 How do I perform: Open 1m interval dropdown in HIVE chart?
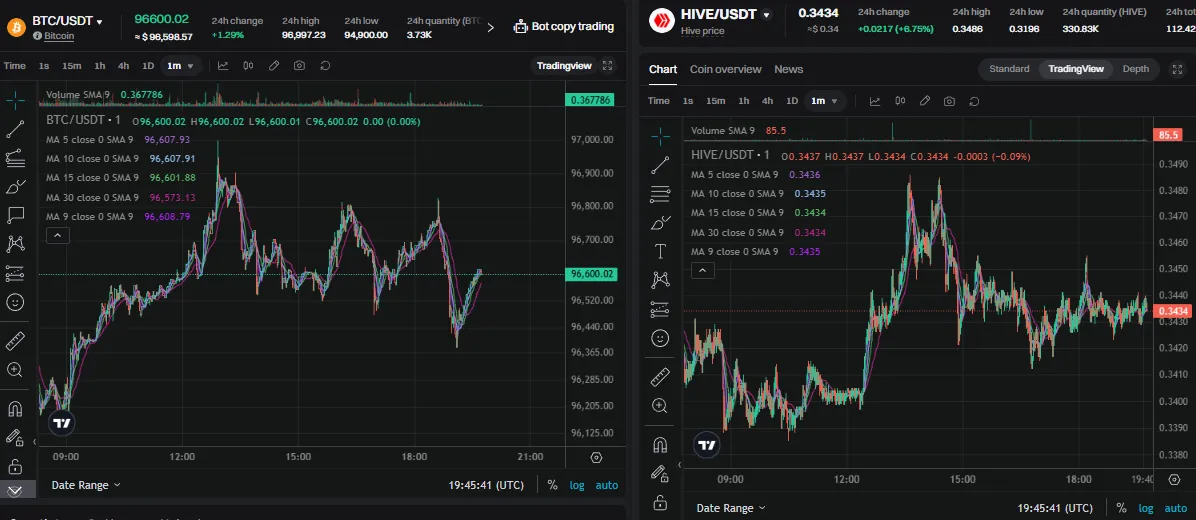click(x=825, y=101)
